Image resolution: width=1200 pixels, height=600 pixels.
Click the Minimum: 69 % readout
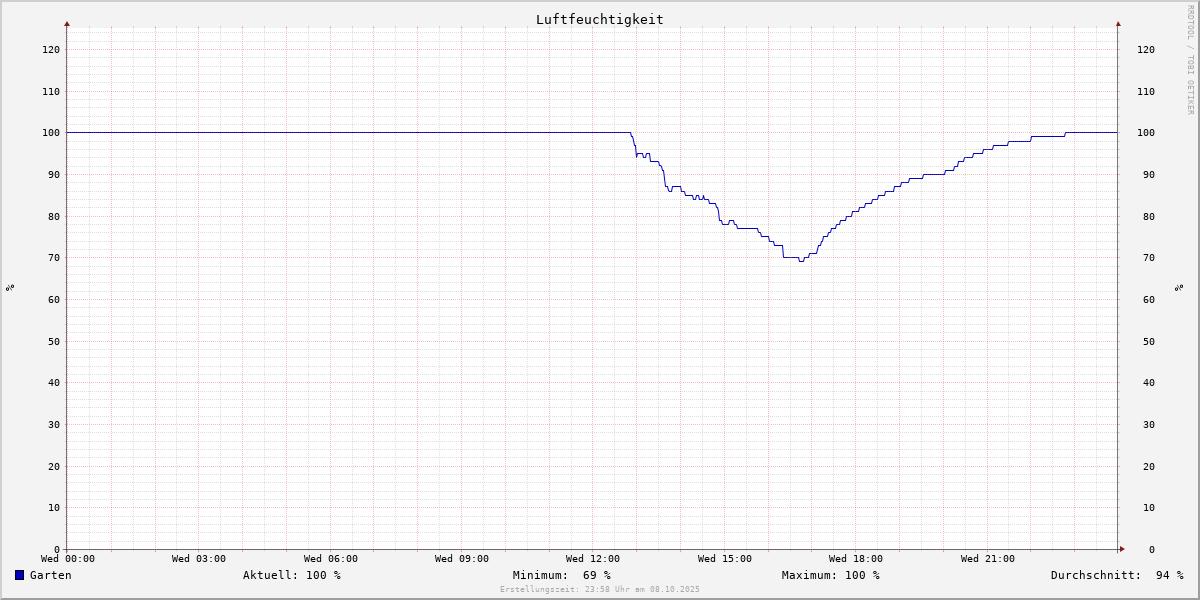tap(561, 575)
